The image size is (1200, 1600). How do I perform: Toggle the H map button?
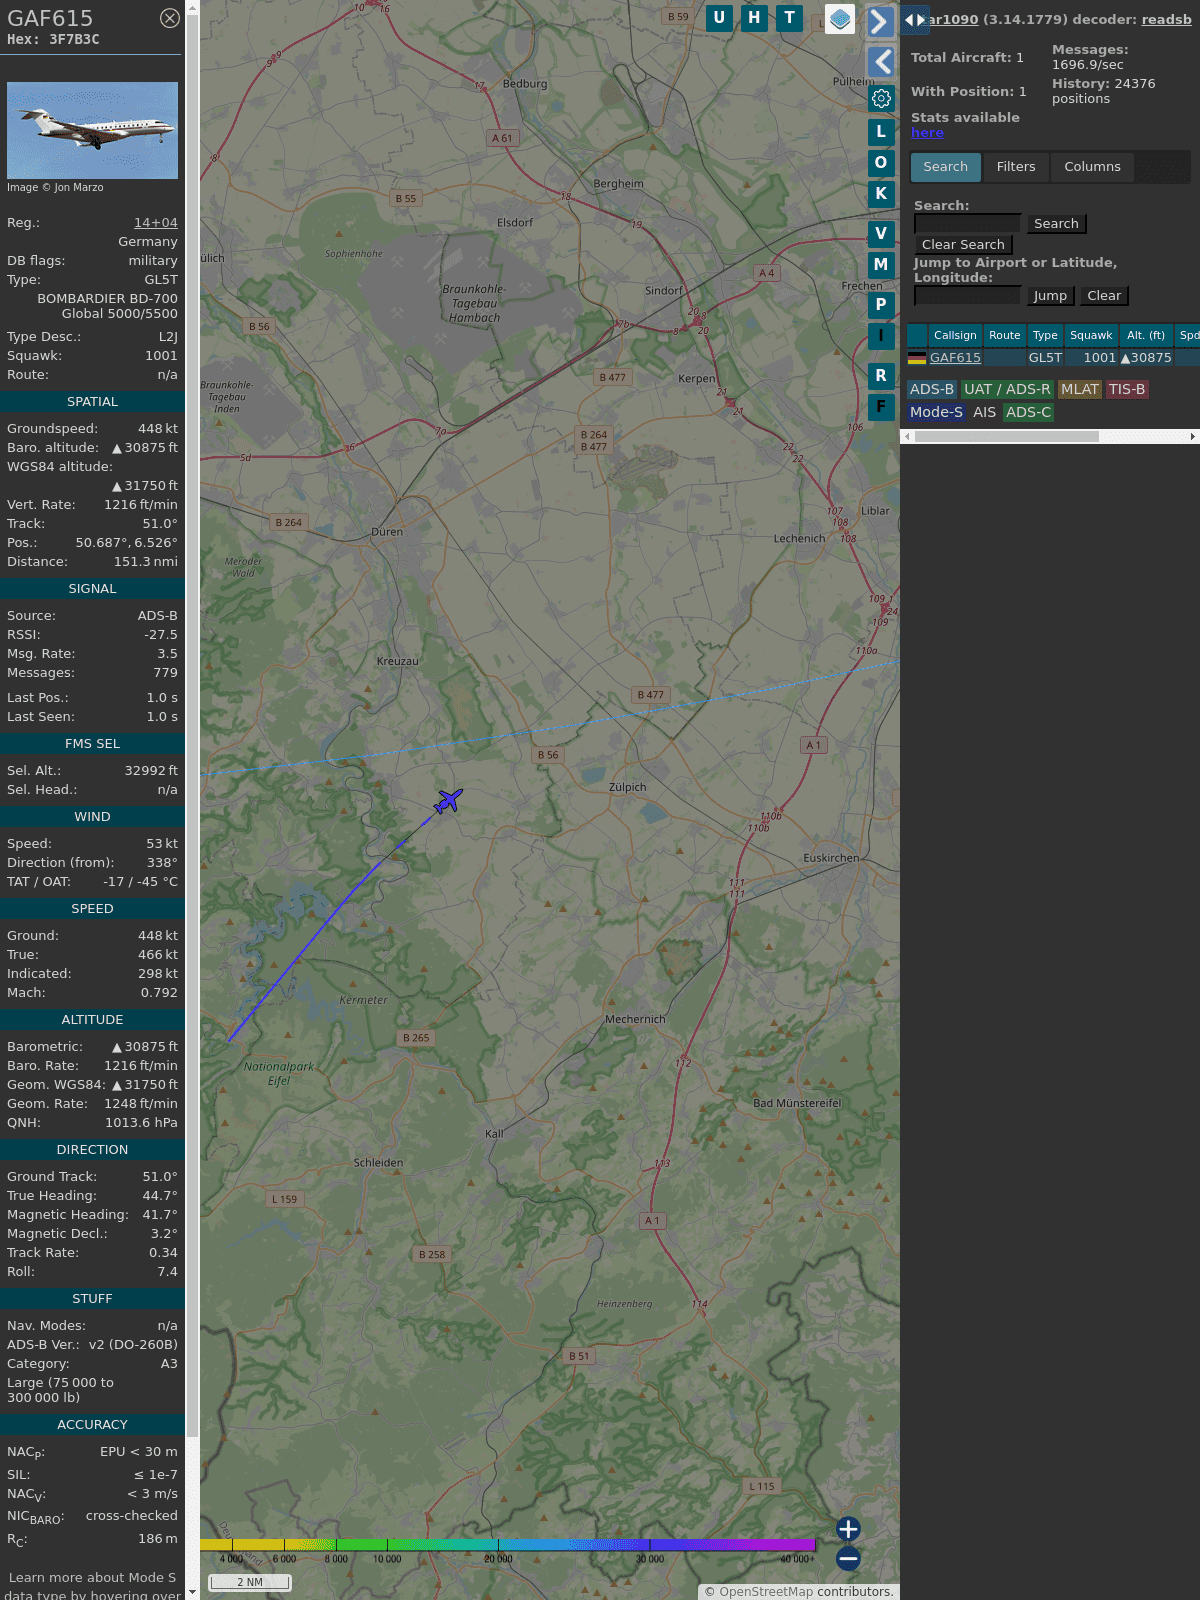[x=755, y=18]
